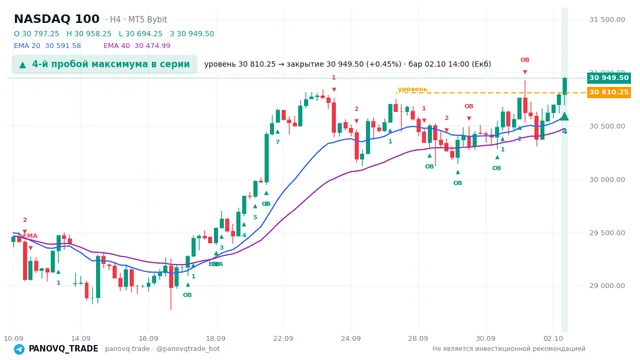The width and height of the screenshot is (640, 360).
Task: Click the 30 500.00 price axis label
Action: pos(607,126)
